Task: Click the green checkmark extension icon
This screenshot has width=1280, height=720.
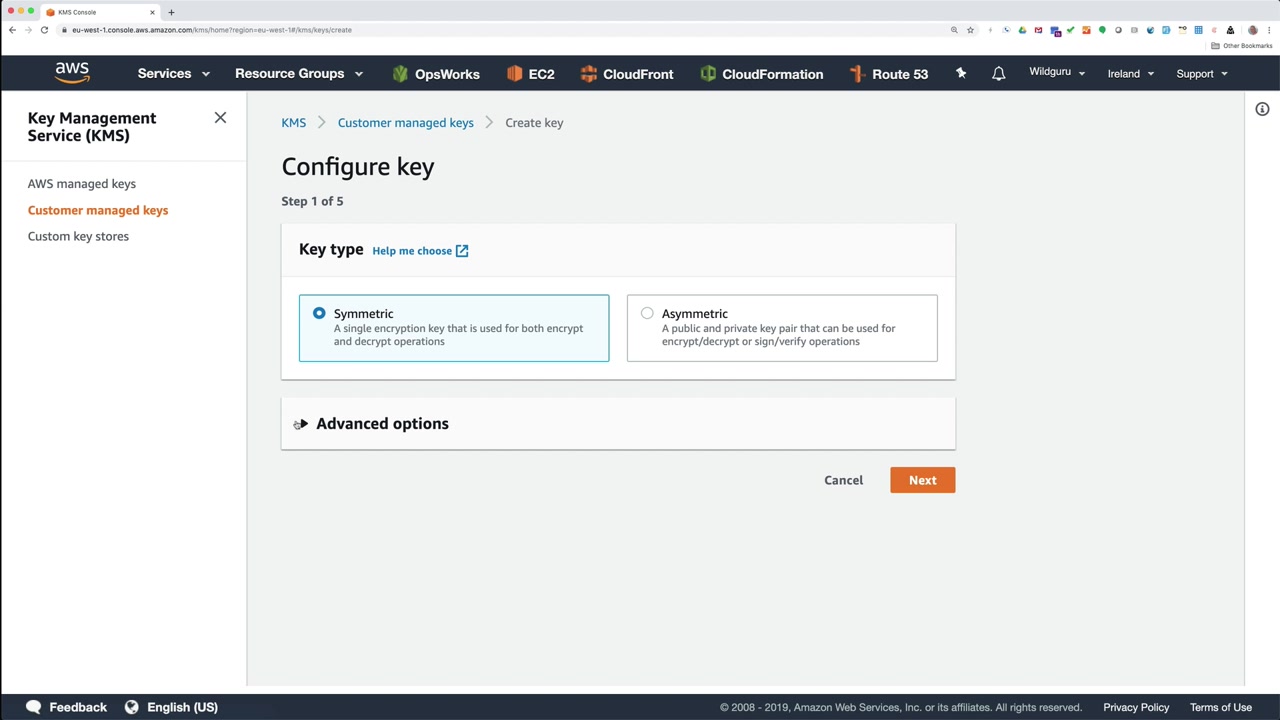Action: (1070, 30)
